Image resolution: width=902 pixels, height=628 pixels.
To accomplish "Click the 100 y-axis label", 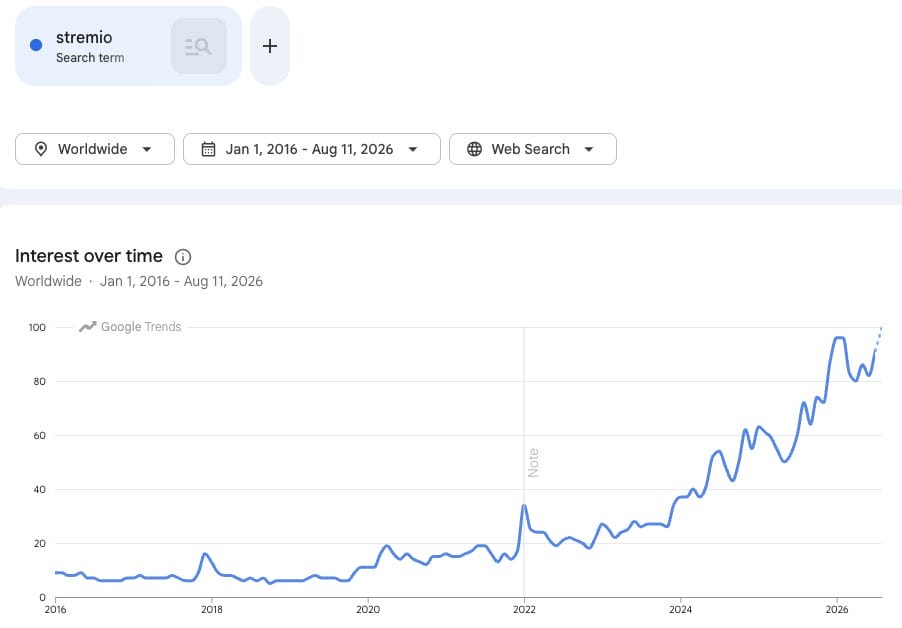I will point(37,327).
